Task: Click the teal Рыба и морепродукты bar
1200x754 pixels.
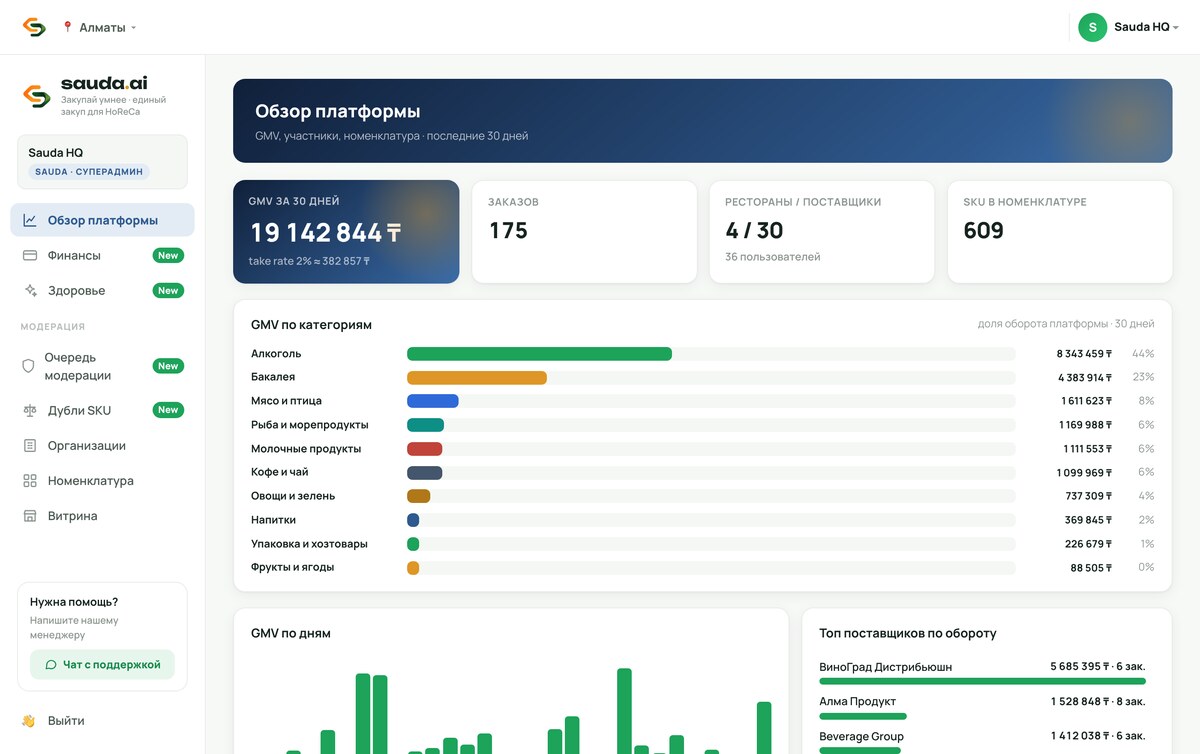Action: click(x=425, y=425)
